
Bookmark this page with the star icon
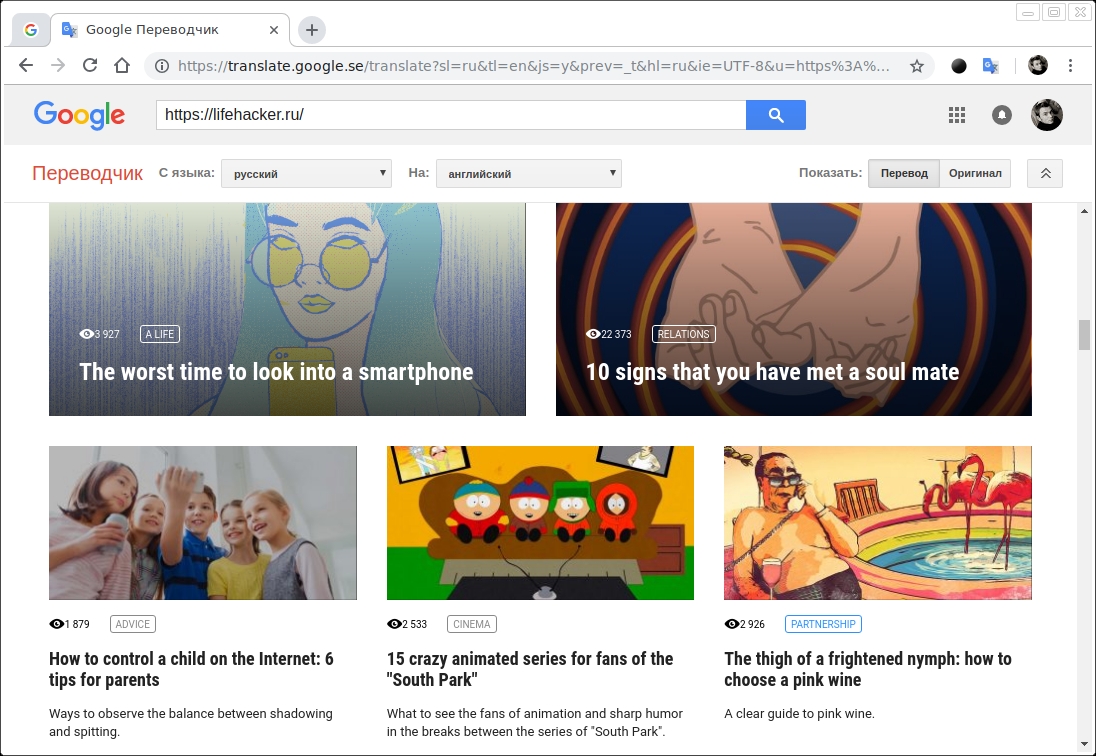pyautogui.click(x=917, y=66)
